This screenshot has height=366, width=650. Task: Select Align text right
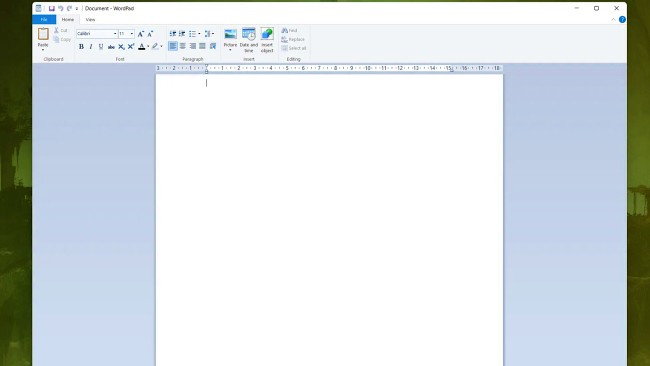click(193, 46)
